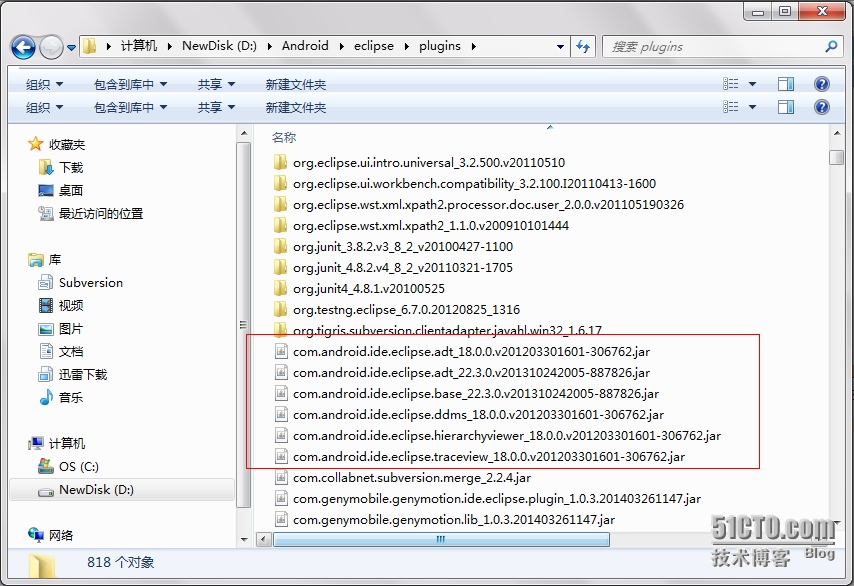This screenshot has height=586, width=854.
Task: Open the OS (C:) drive
Action: 78,467
